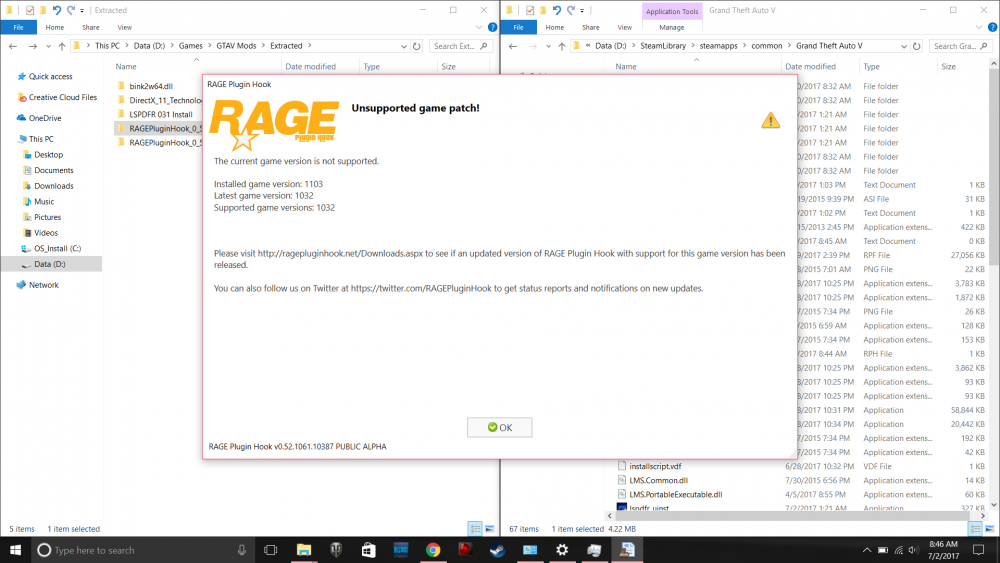
Task: Click Redo icon in Extracted window title bar
Action: [x=71, y=10]
